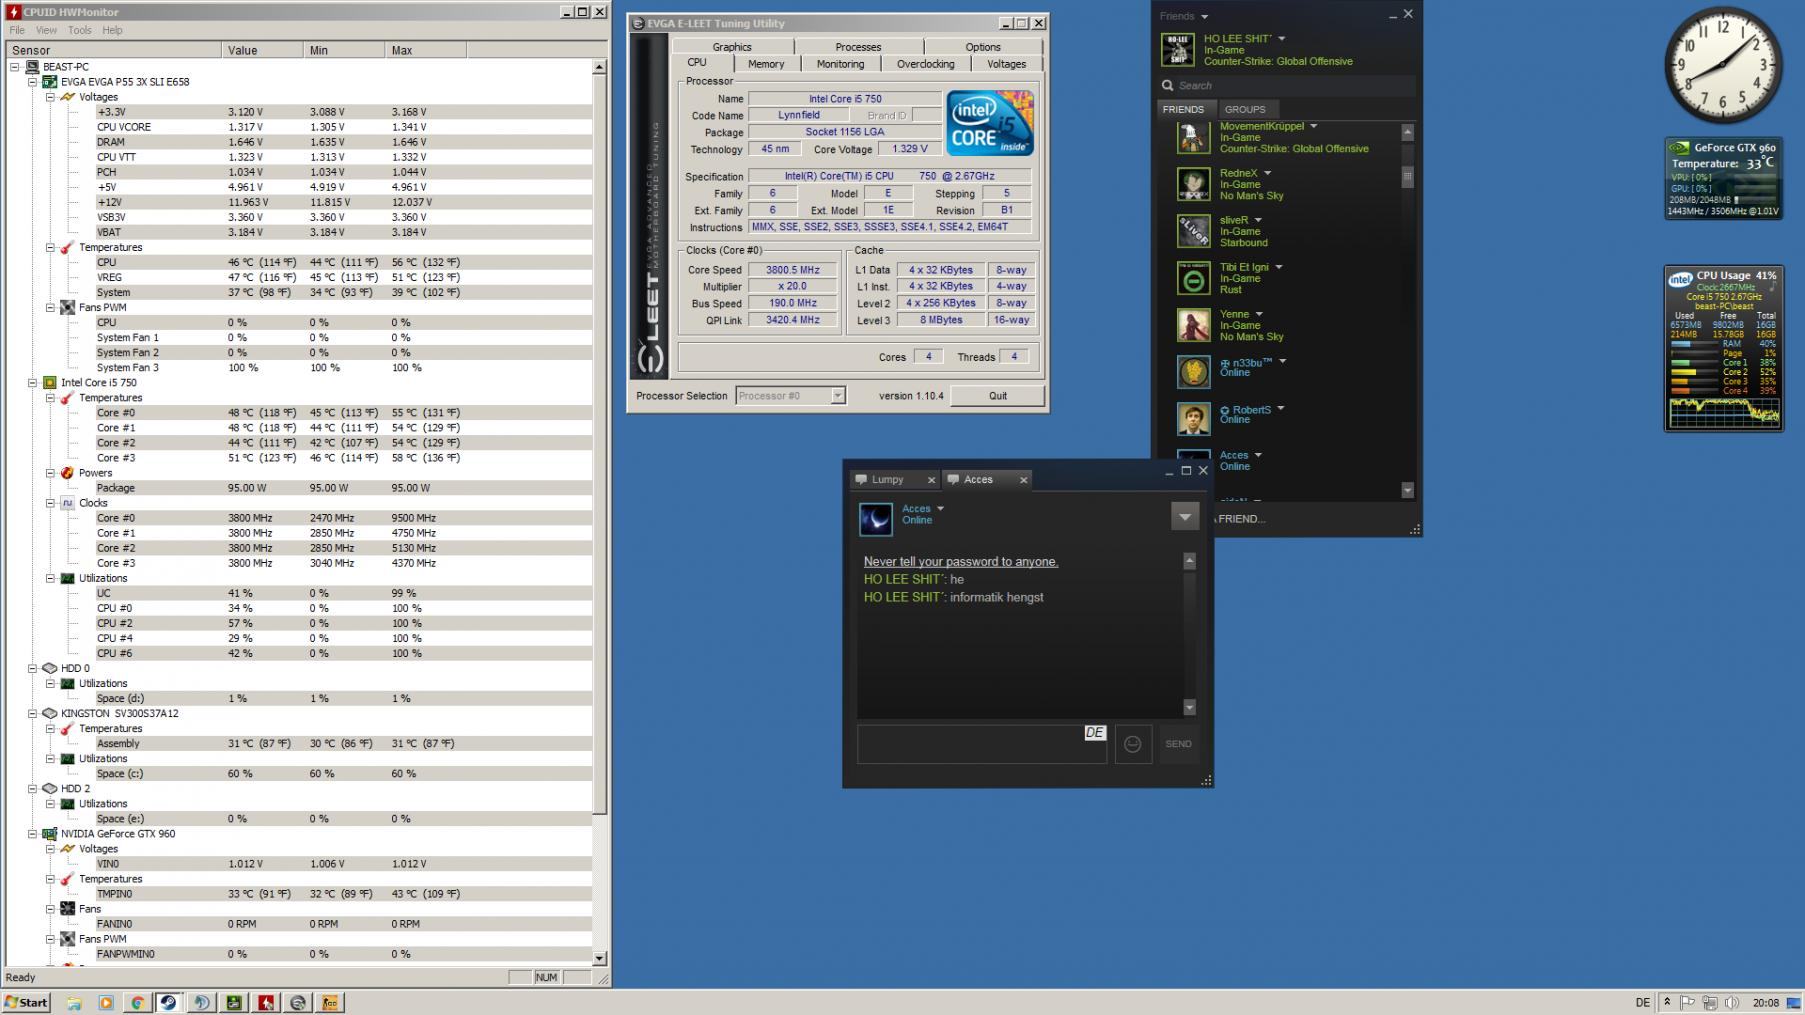This screenshot has height=1015, width=1805.
Task: Click the analog clock desktop gadget
Action: pyautogui.click(x=1723, y=65)
